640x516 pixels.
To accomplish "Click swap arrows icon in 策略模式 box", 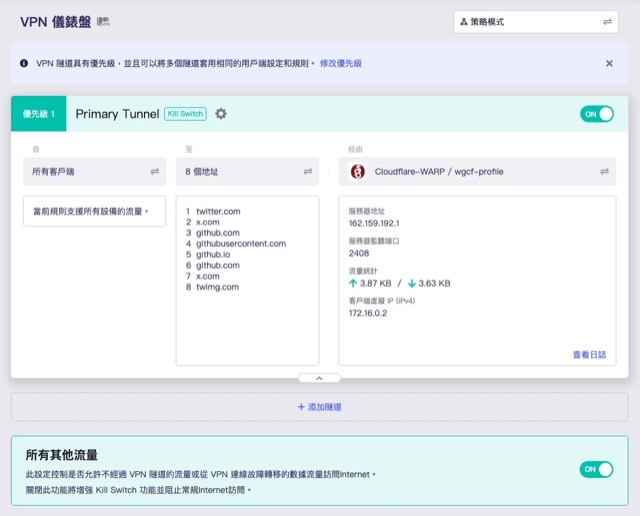I will pos(607,22).
